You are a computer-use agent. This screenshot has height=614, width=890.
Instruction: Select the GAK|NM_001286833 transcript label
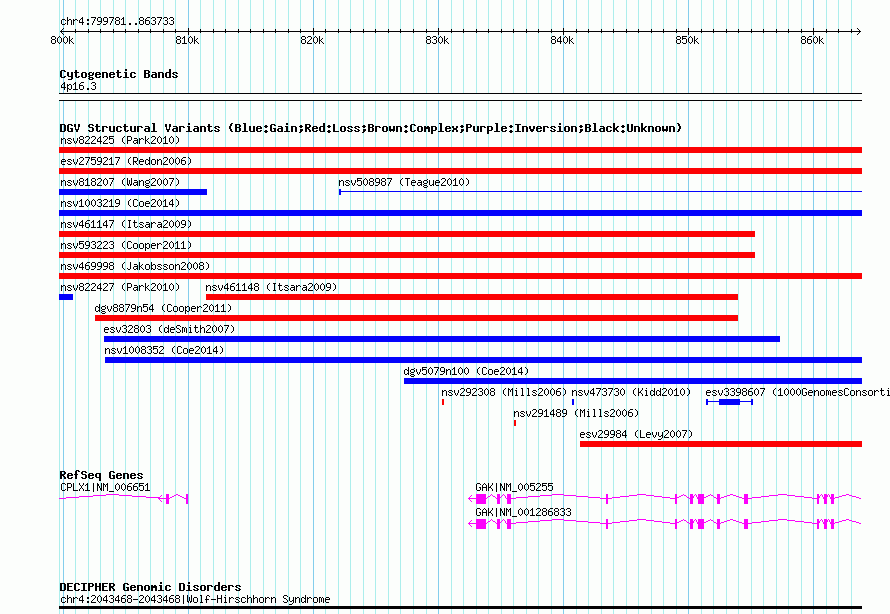(523, 512)
